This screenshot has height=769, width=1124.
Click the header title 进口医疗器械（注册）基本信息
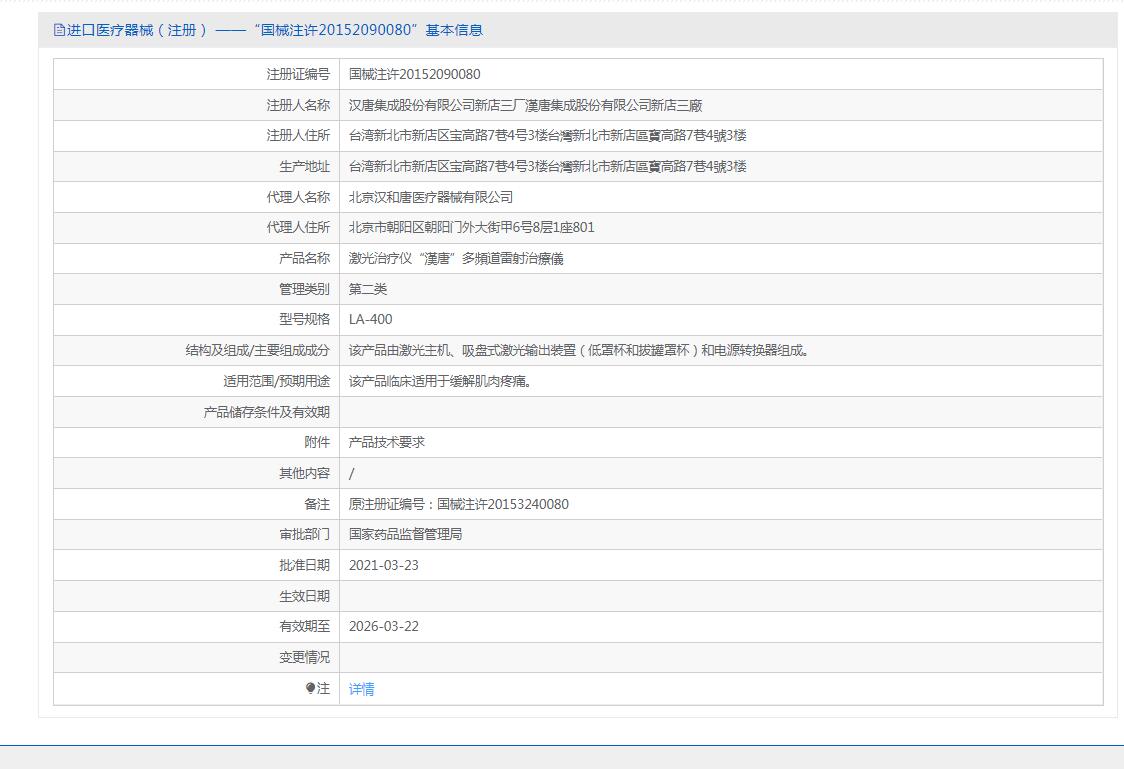pyautogui.click(x=275, y=30)
